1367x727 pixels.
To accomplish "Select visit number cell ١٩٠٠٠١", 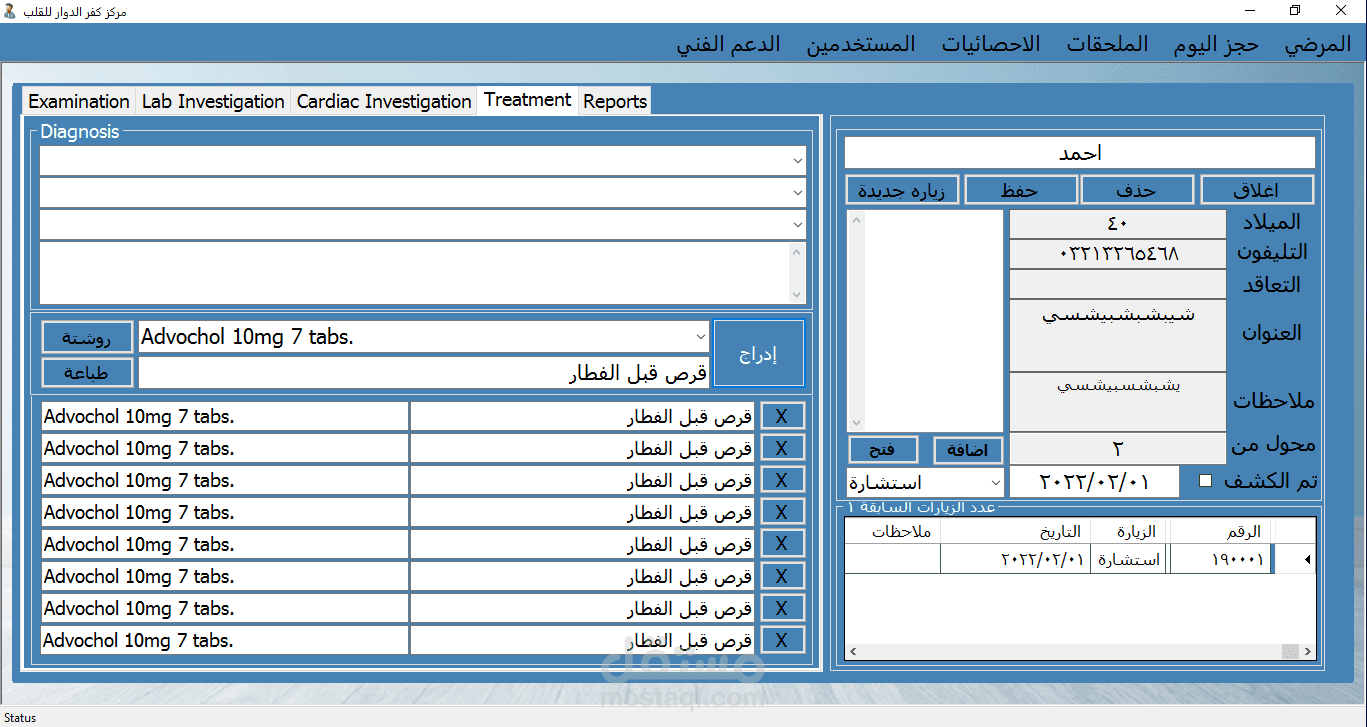I will (1218, 559).
